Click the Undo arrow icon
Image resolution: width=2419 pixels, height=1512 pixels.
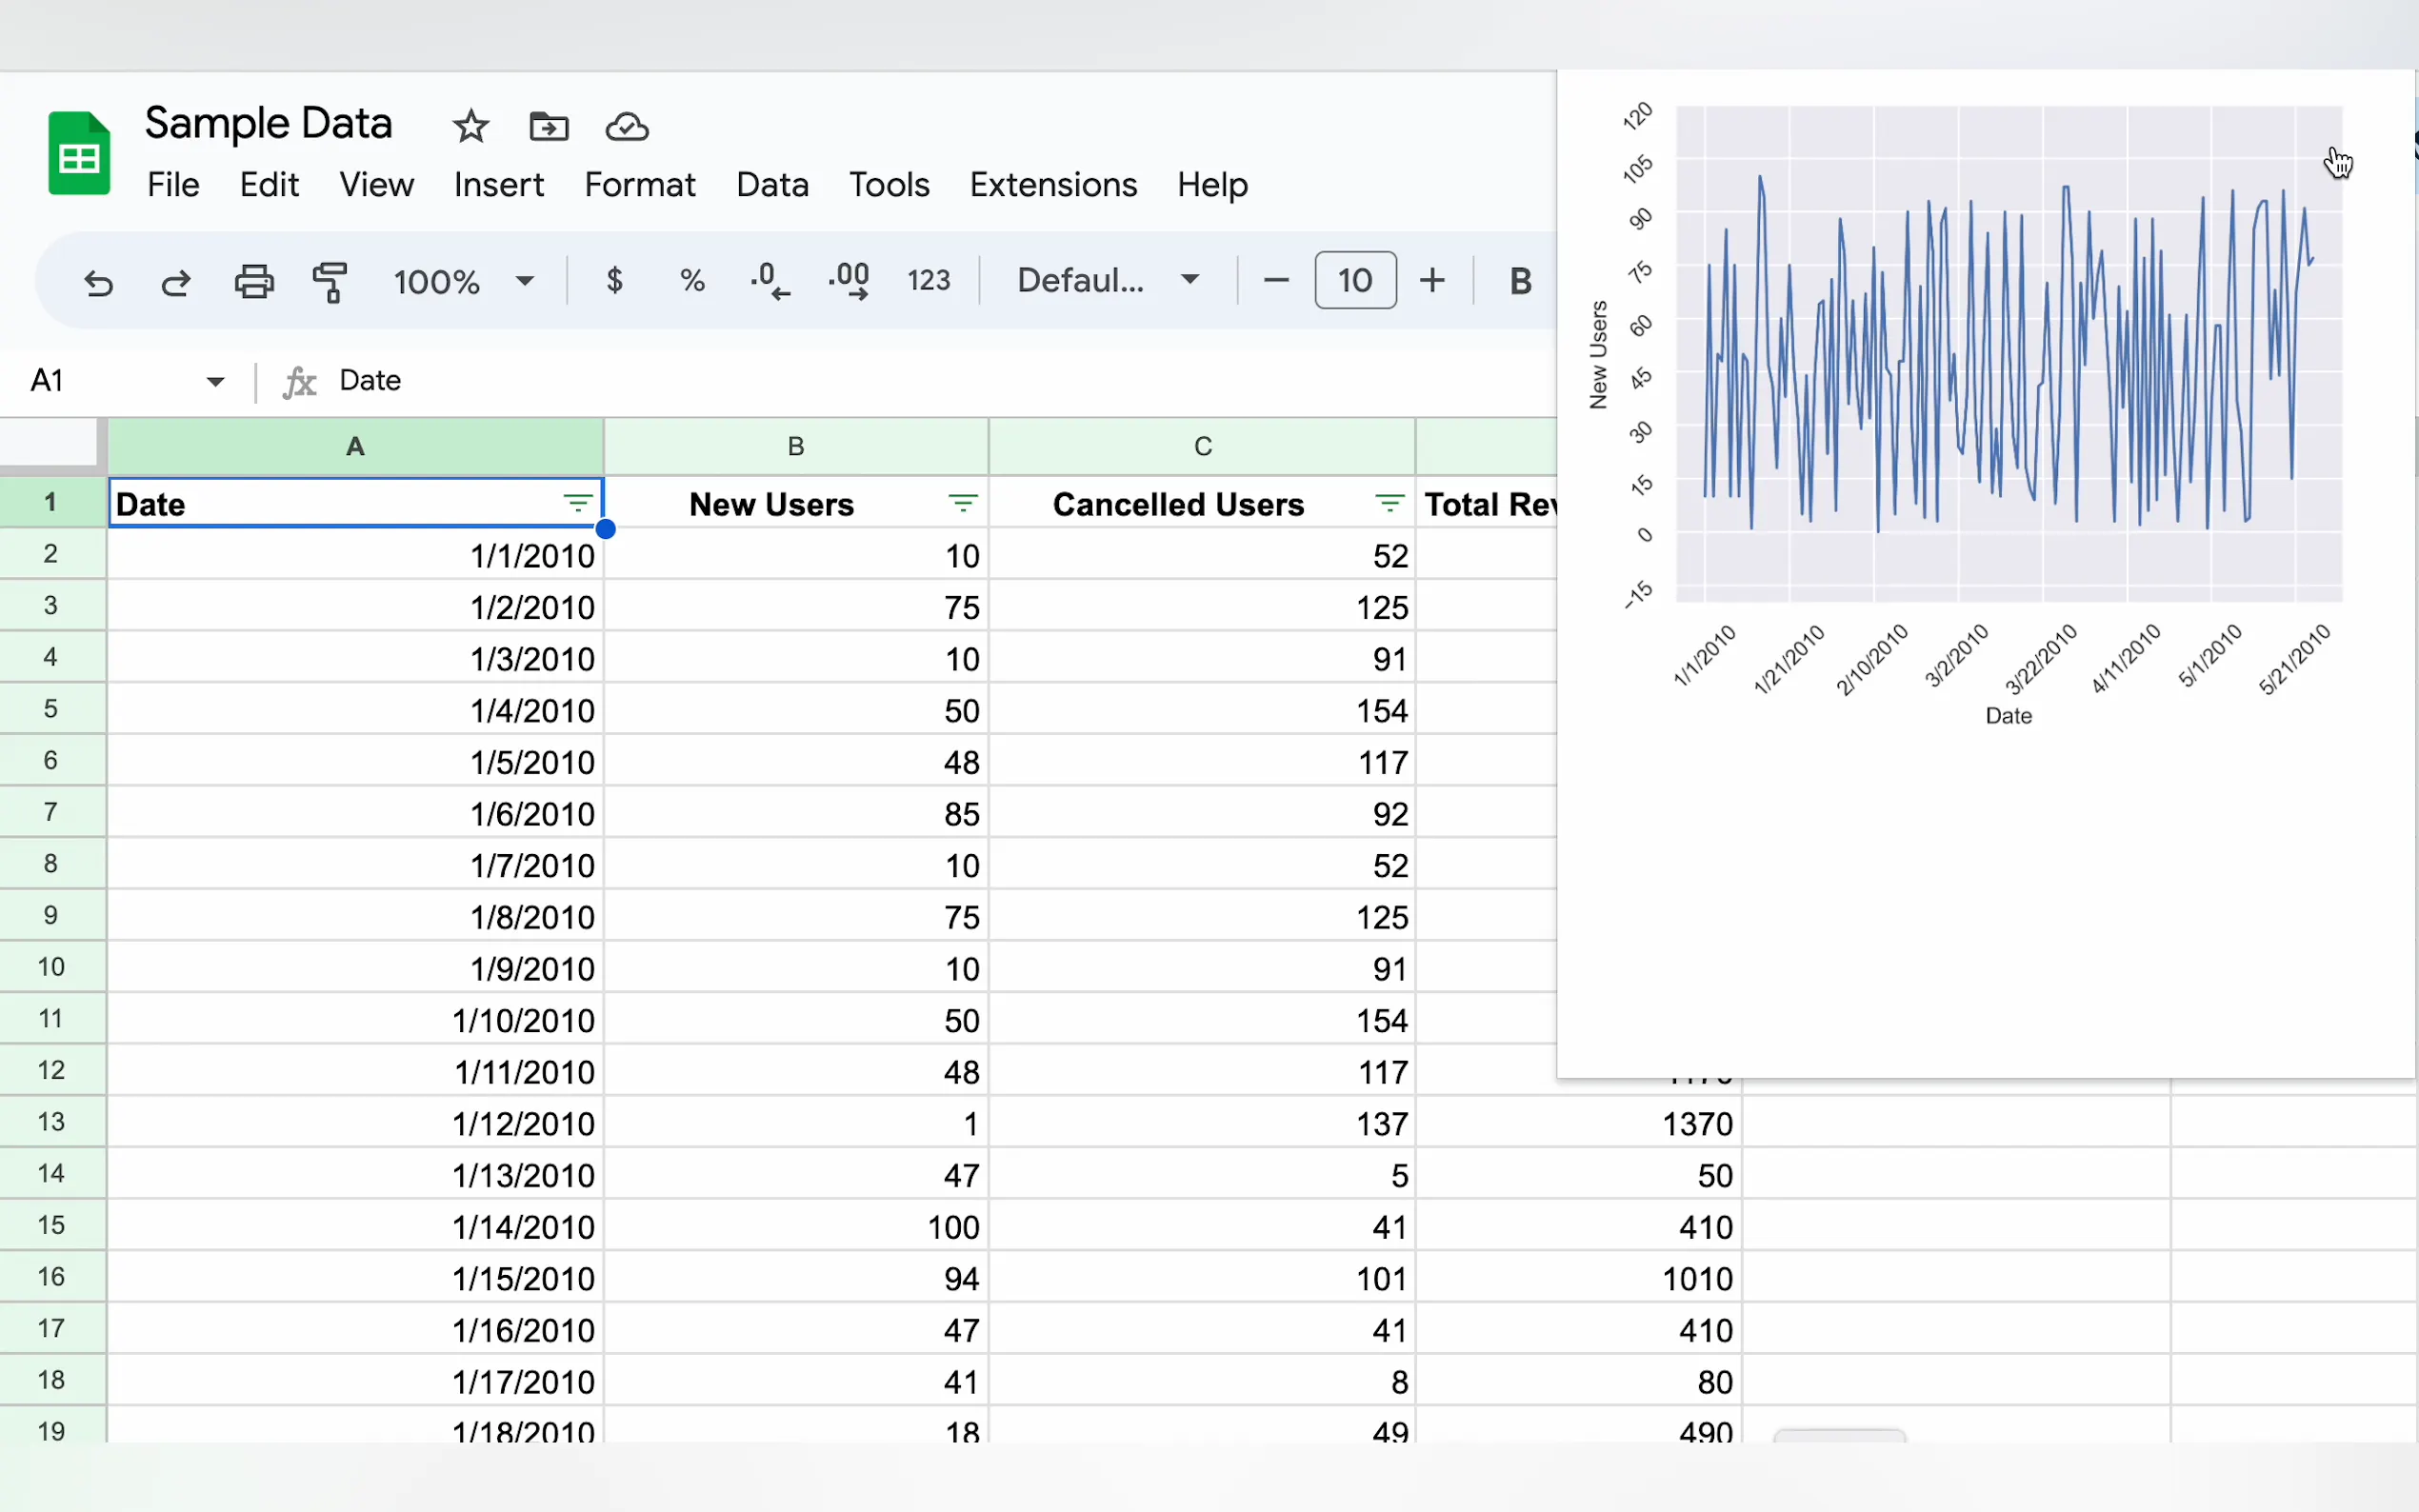click(x=98, y=283)
